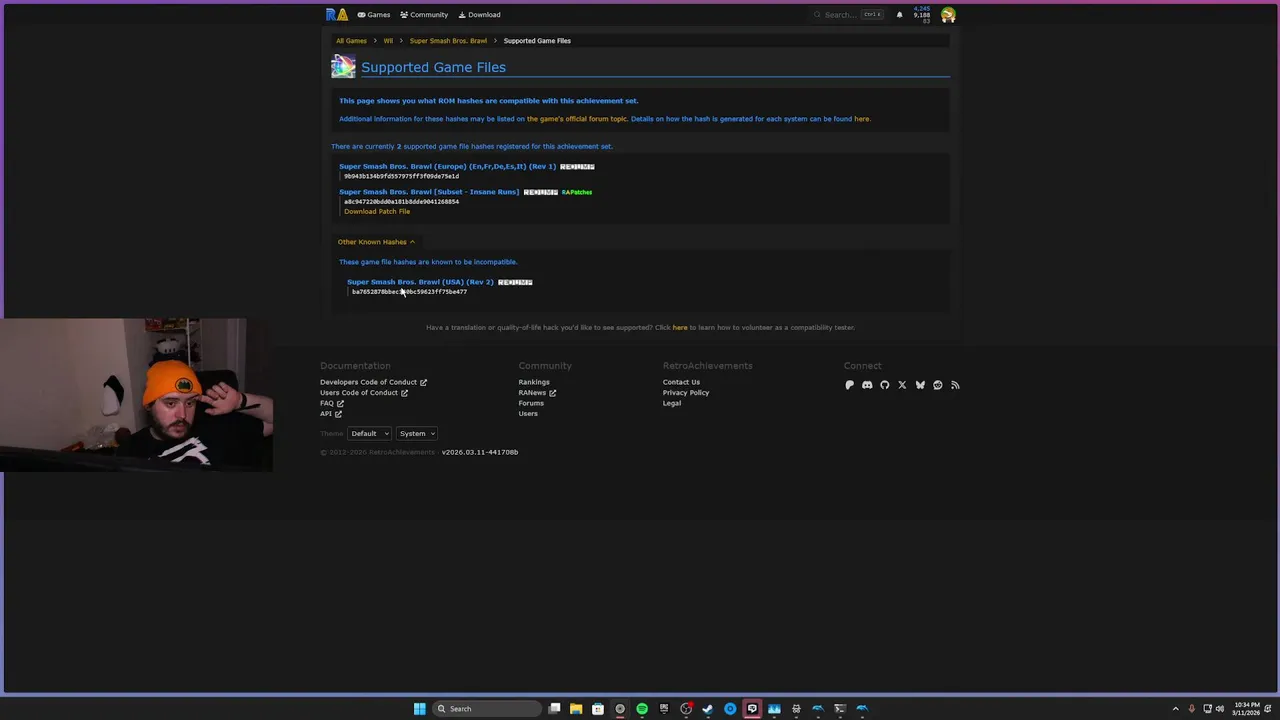Open the Forums footer link
The image size is (1280, 720).
pyautogui.click(x=531, y=403)
